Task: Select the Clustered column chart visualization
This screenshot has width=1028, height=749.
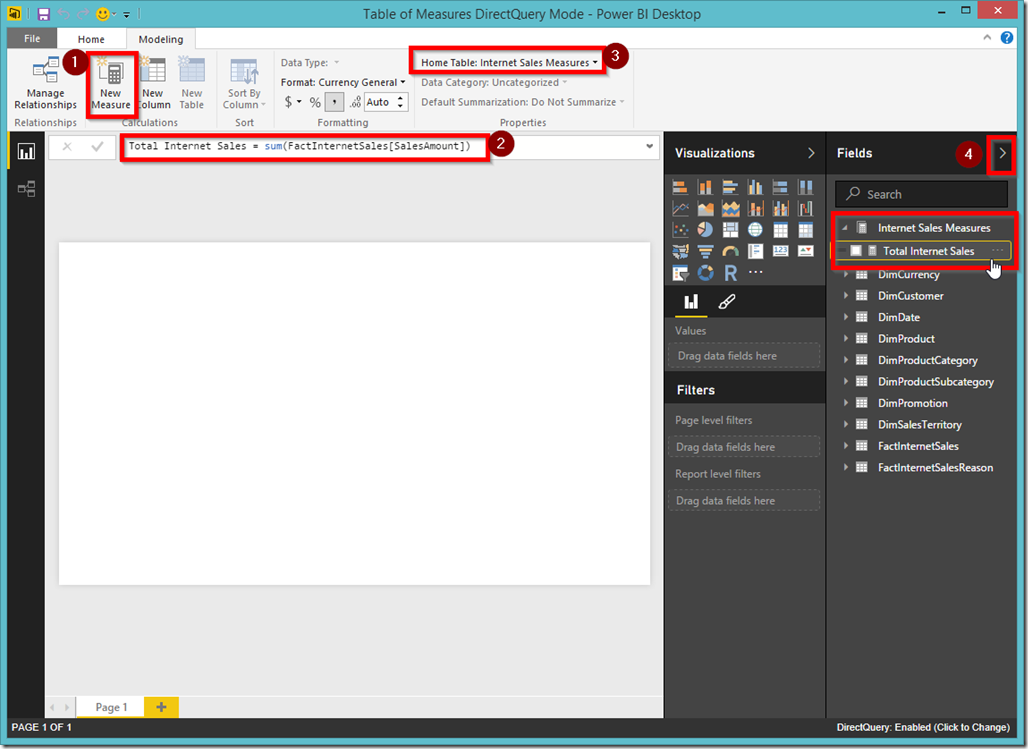Action: tap(755, 188)
